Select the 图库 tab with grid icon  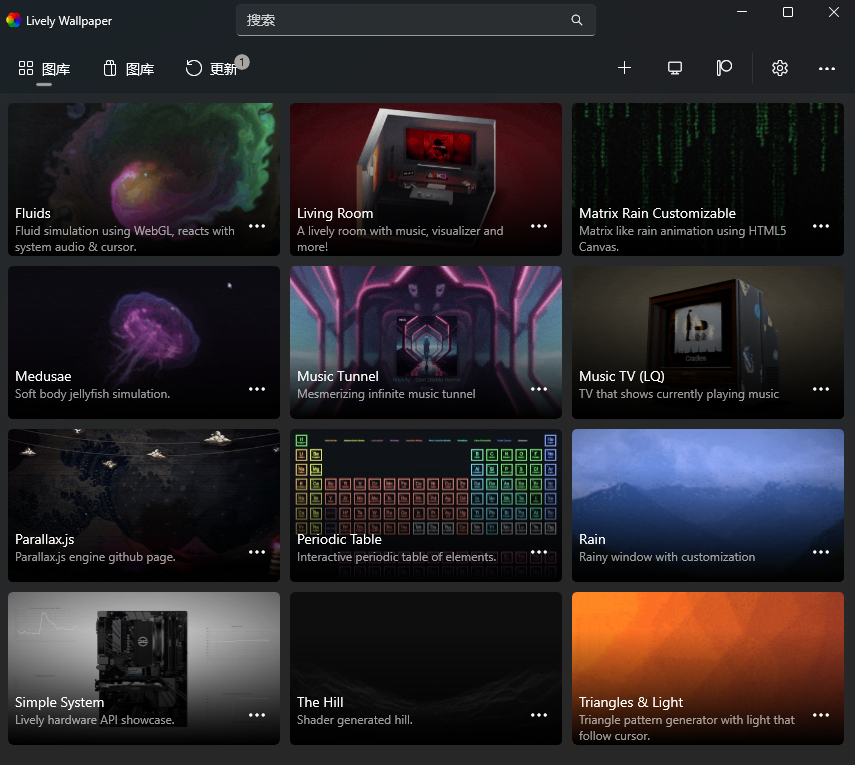[x=44, y=69]
